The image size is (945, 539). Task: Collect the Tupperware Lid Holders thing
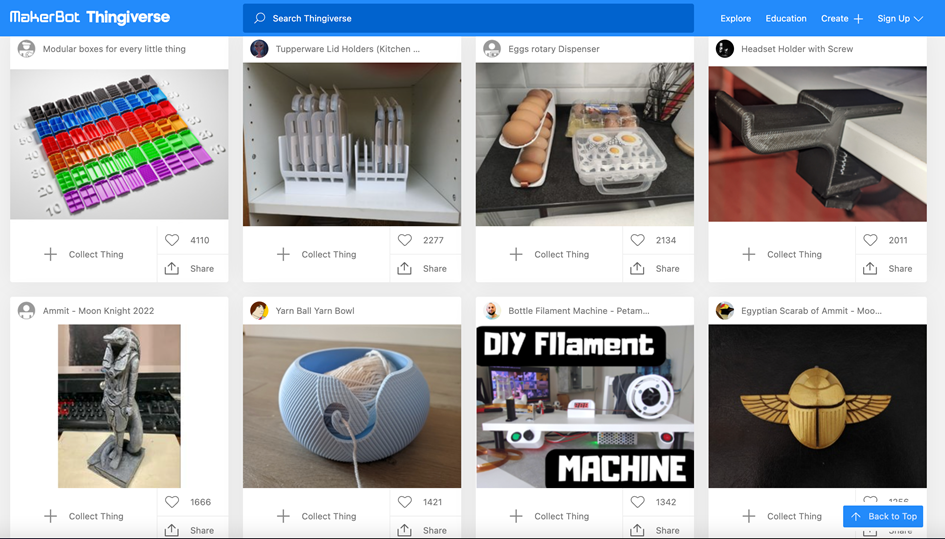[318, 254]
